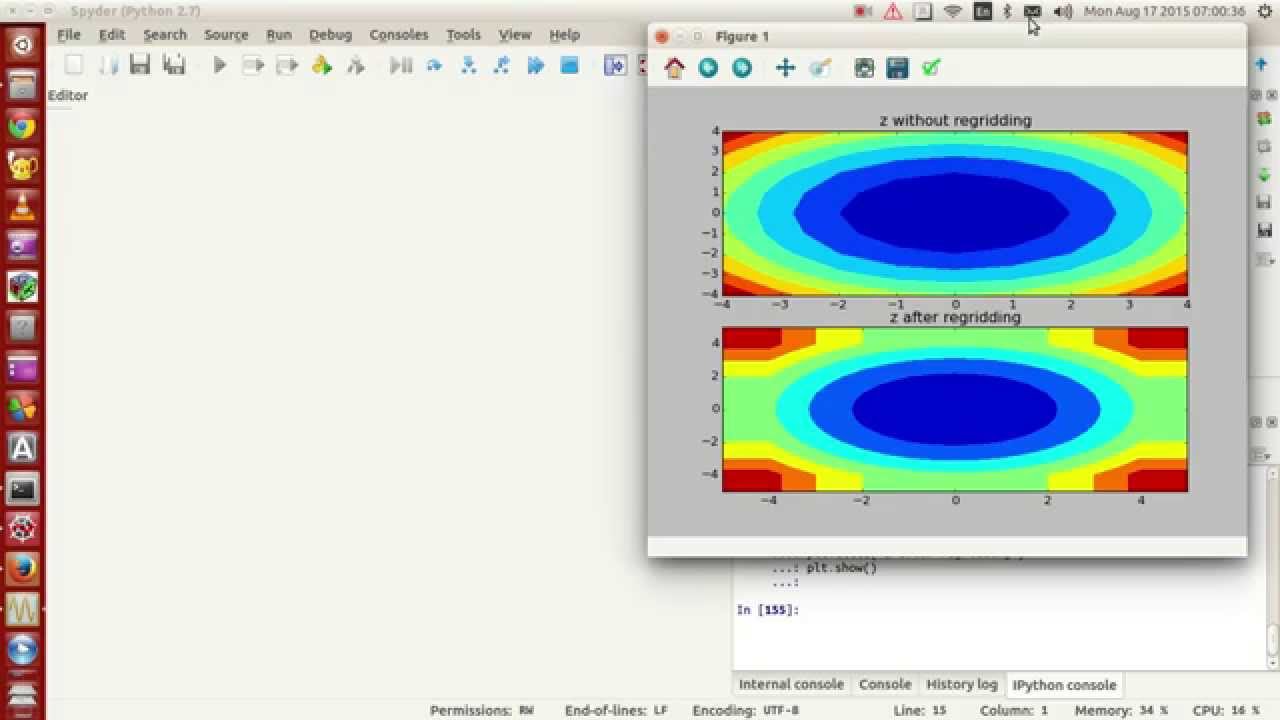Open the system gear menu at top right
Screen dimensions: 1280x720
[1265, 12]
